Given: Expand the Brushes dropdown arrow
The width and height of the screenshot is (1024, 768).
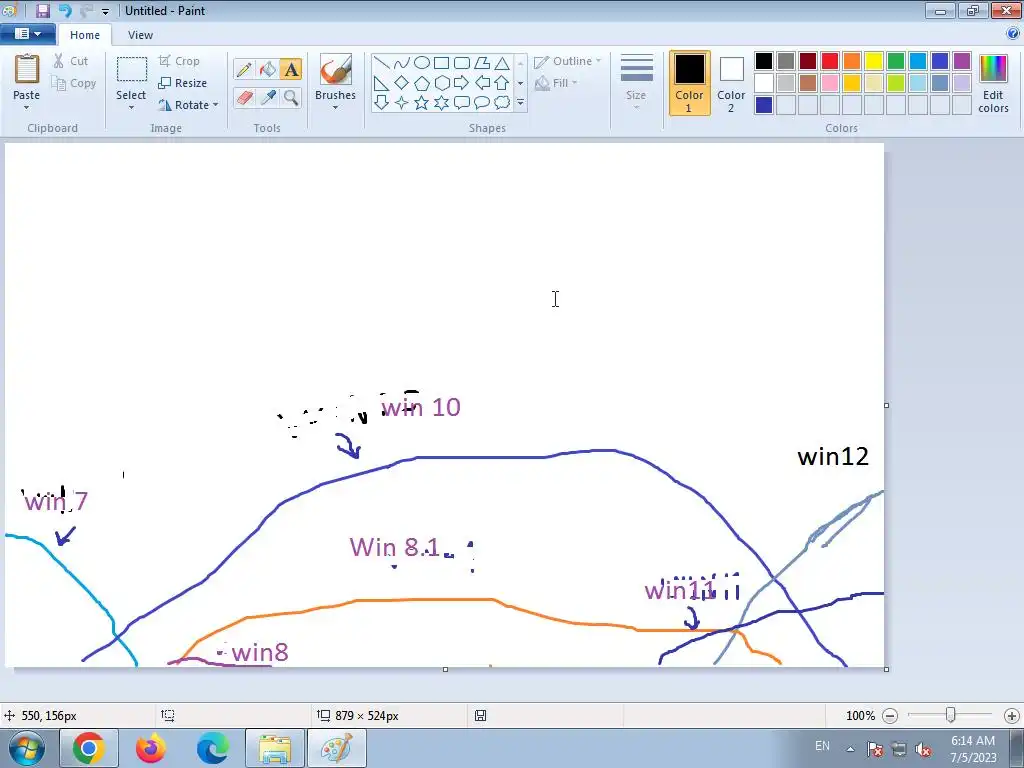Looking at the screenshot, I should point(335,108).
